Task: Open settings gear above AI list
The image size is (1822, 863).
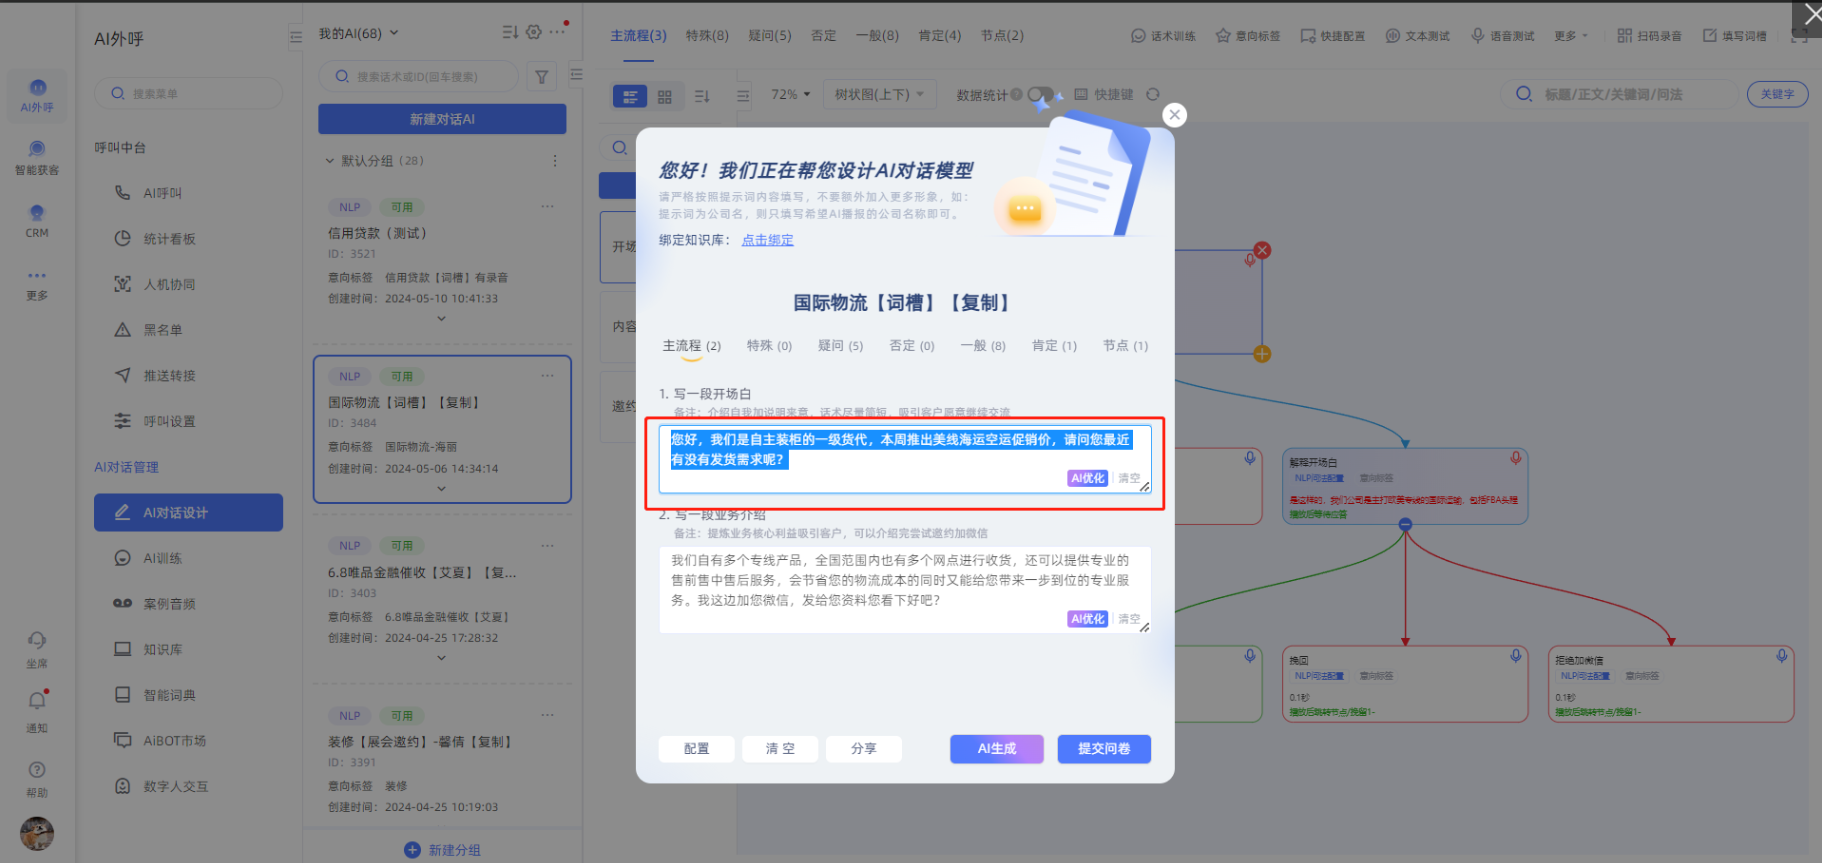Action: [534, 33]
